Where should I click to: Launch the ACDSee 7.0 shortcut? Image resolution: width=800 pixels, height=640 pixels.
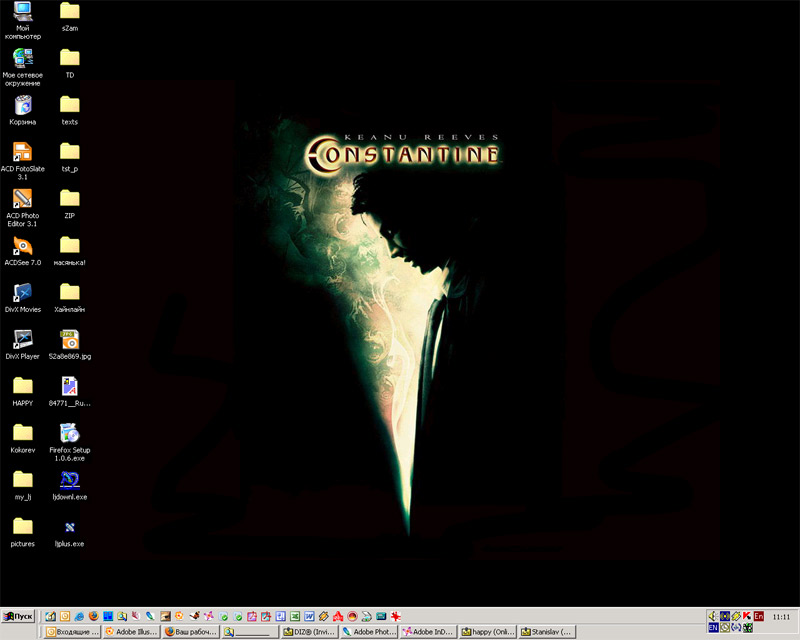pyautogui.click(x=22, y=251)
